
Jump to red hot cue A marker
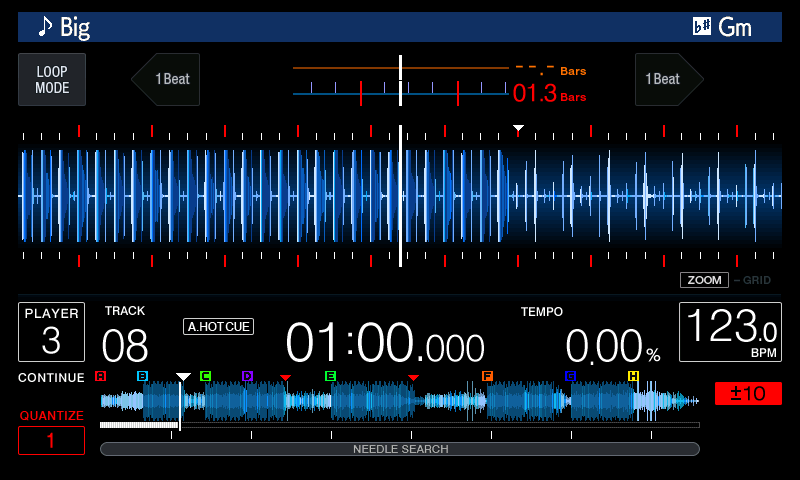(x=100, y=376)
